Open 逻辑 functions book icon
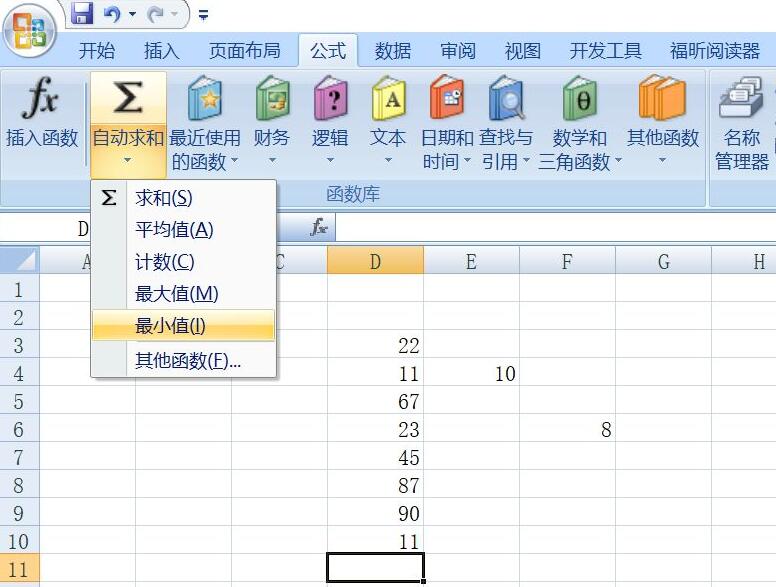This screenshot has height=587, width=776. click(331, 98)
